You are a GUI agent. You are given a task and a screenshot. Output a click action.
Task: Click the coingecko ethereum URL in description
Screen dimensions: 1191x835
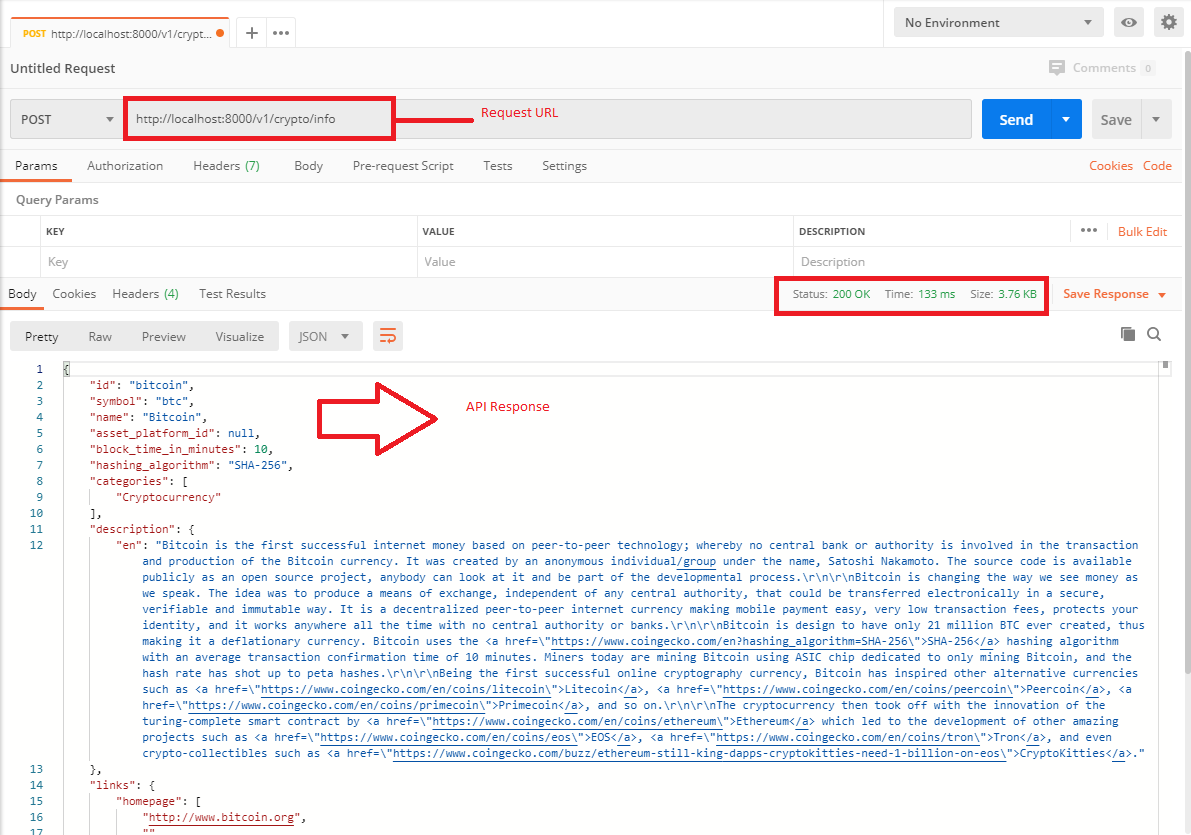click(577, 721)
